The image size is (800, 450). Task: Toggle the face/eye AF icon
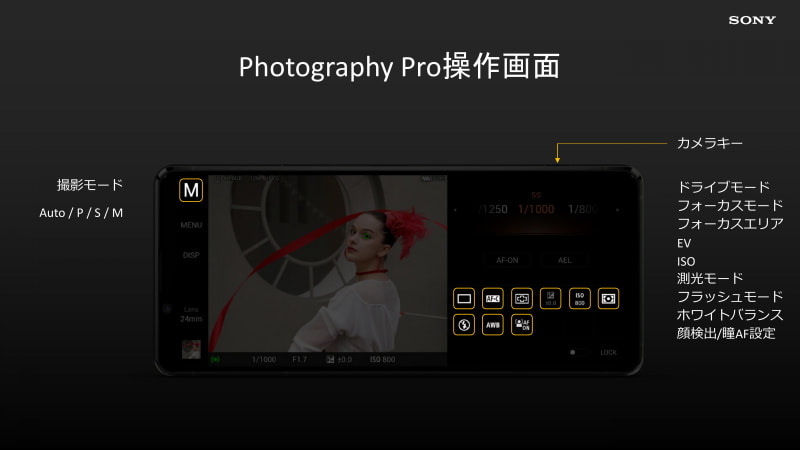click(x=521, y=325)
